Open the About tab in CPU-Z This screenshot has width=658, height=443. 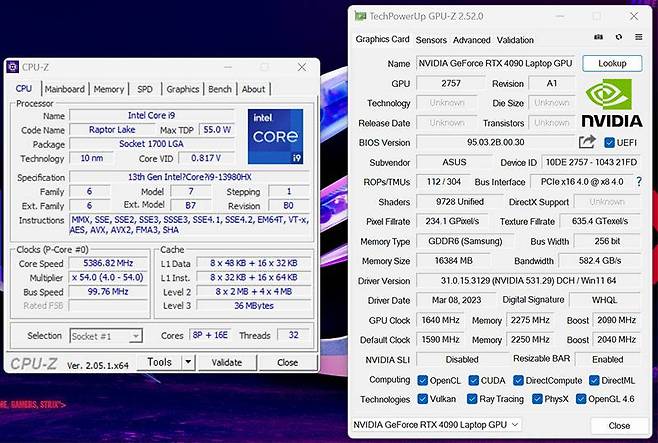point(253,89)
